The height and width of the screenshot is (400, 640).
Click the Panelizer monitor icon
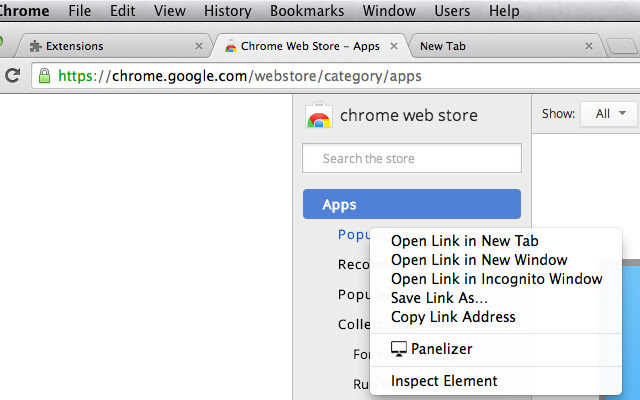coord(399,349)
